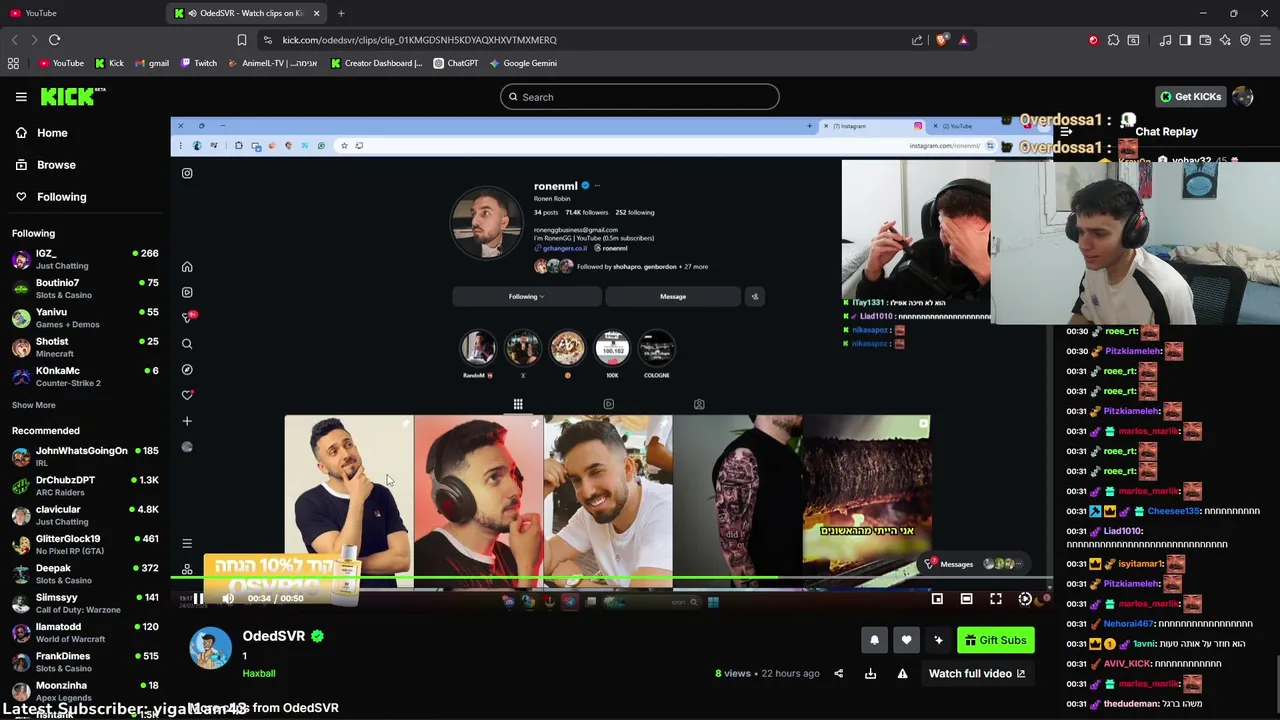Click the Message button in Instagram video
The height and width of the screenshot is (720, 1280).
coord(673,296)
